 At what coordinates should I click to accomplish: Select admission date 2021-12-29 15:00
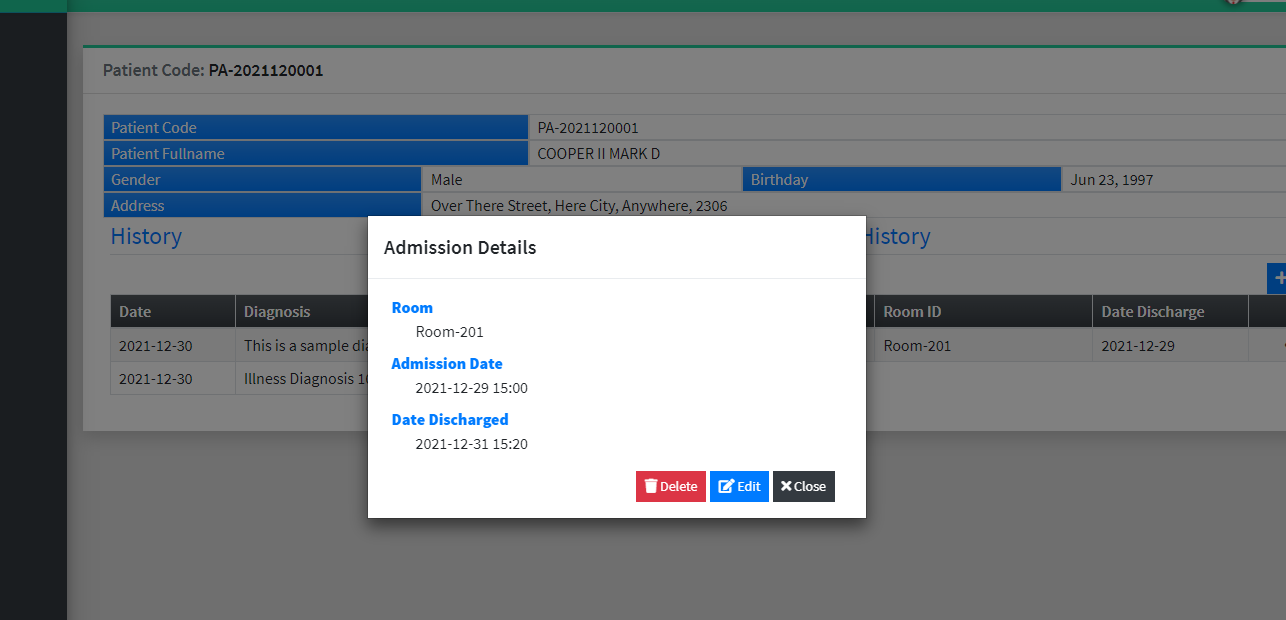[x=472, y=388]
